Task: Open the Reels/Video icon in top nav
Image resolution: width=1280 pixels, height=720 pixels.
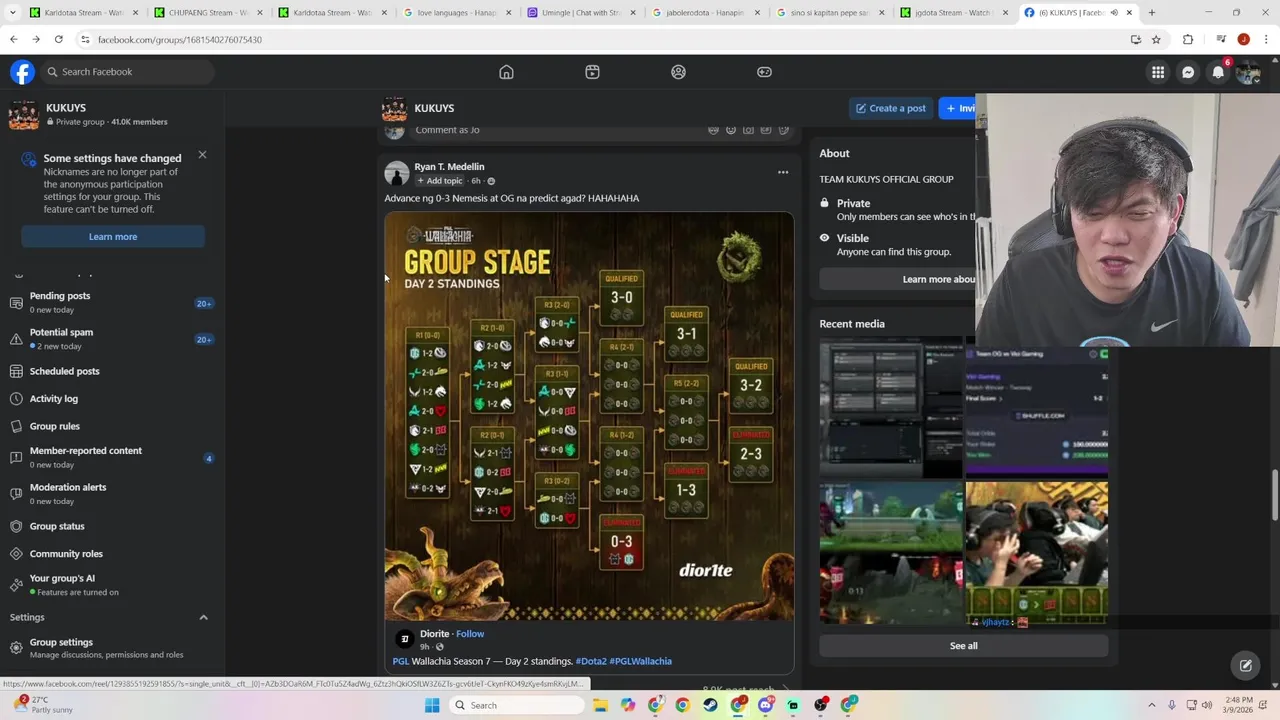Action: coord(592,72)
